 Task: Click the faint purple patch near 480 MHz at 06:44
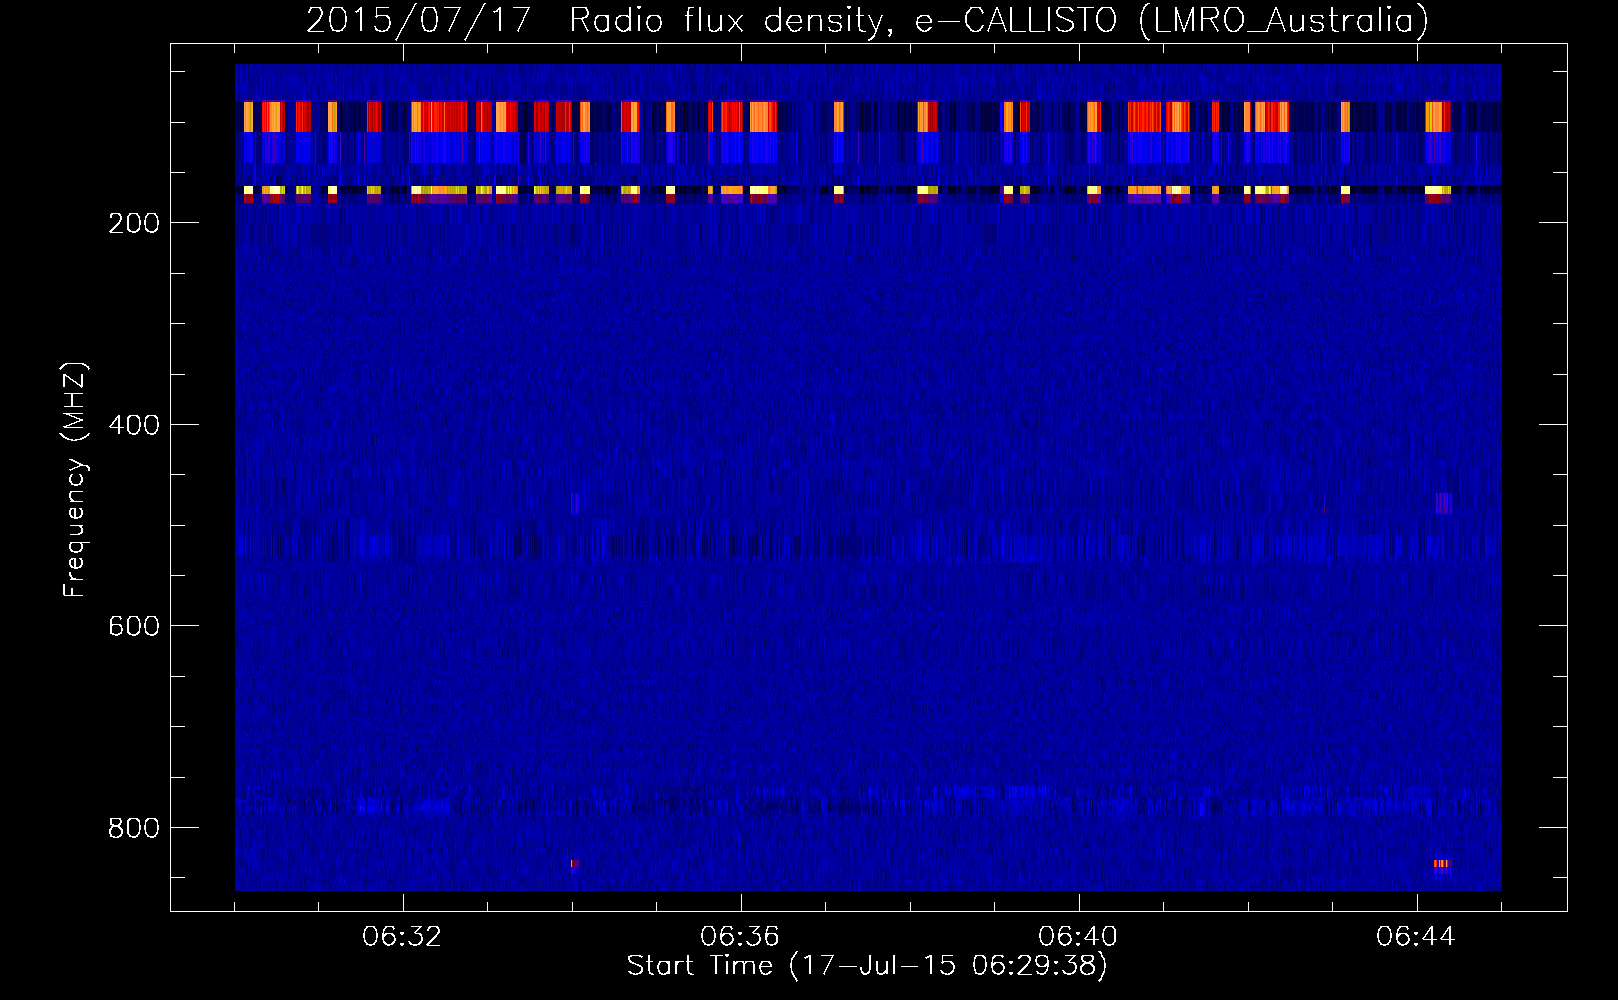[1443, 503]
